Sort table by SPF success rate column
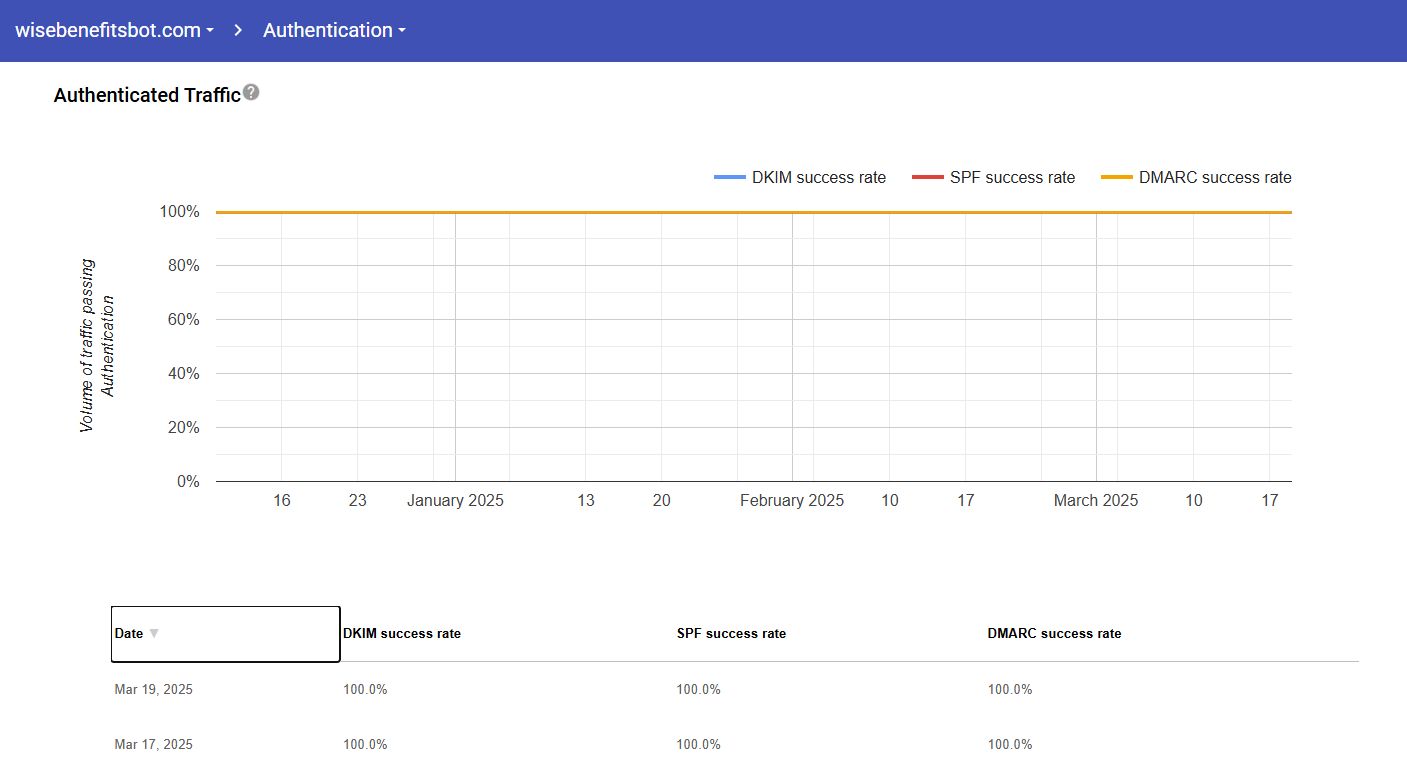This screenshot has width=1407, height=763. [731, 633]
